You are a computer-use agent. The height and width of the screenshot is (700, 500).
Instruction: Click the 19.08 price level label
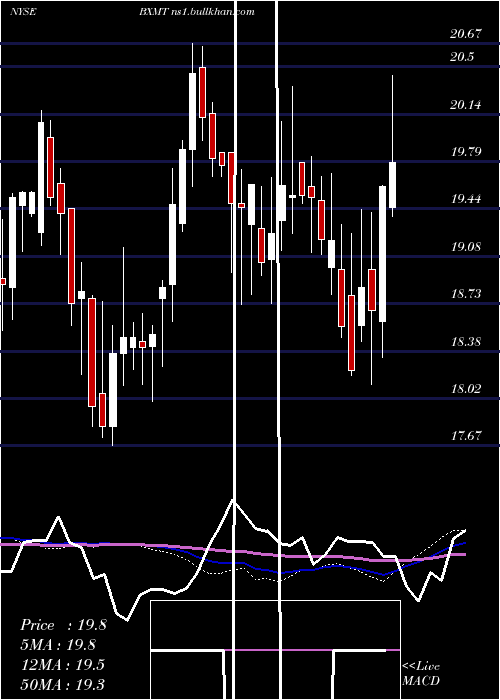click(466, 247)
